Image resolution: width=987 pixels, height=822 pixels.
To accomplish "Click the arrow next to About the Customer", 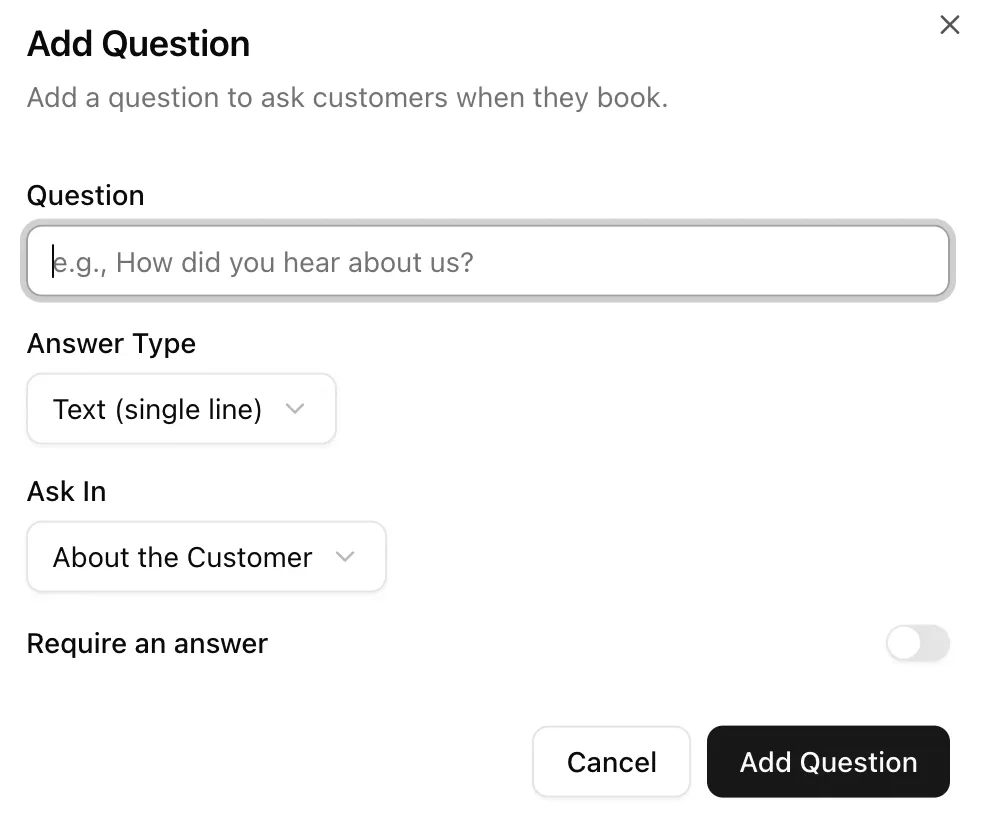I will pyautogui.click(x=345, y=558).
